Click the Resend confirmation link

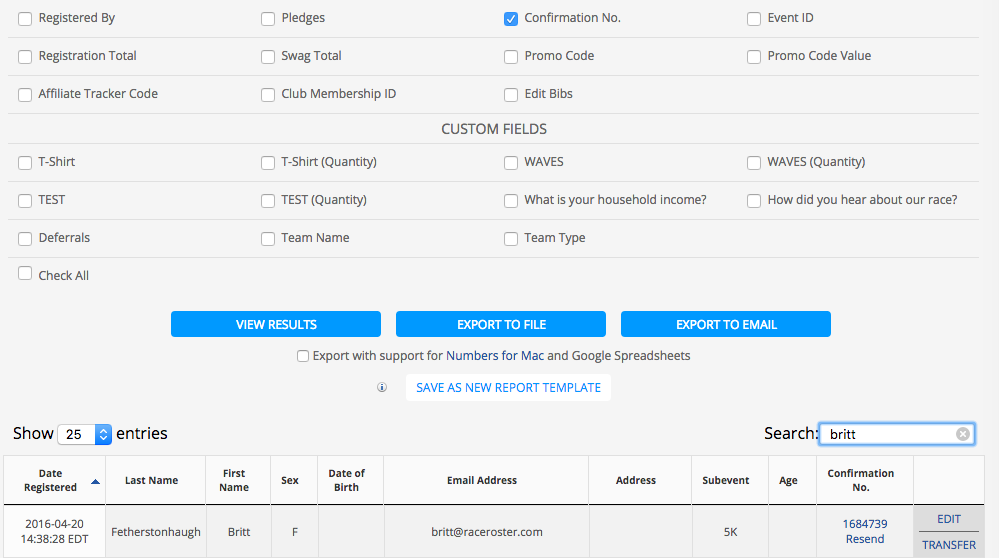point(865,539)
